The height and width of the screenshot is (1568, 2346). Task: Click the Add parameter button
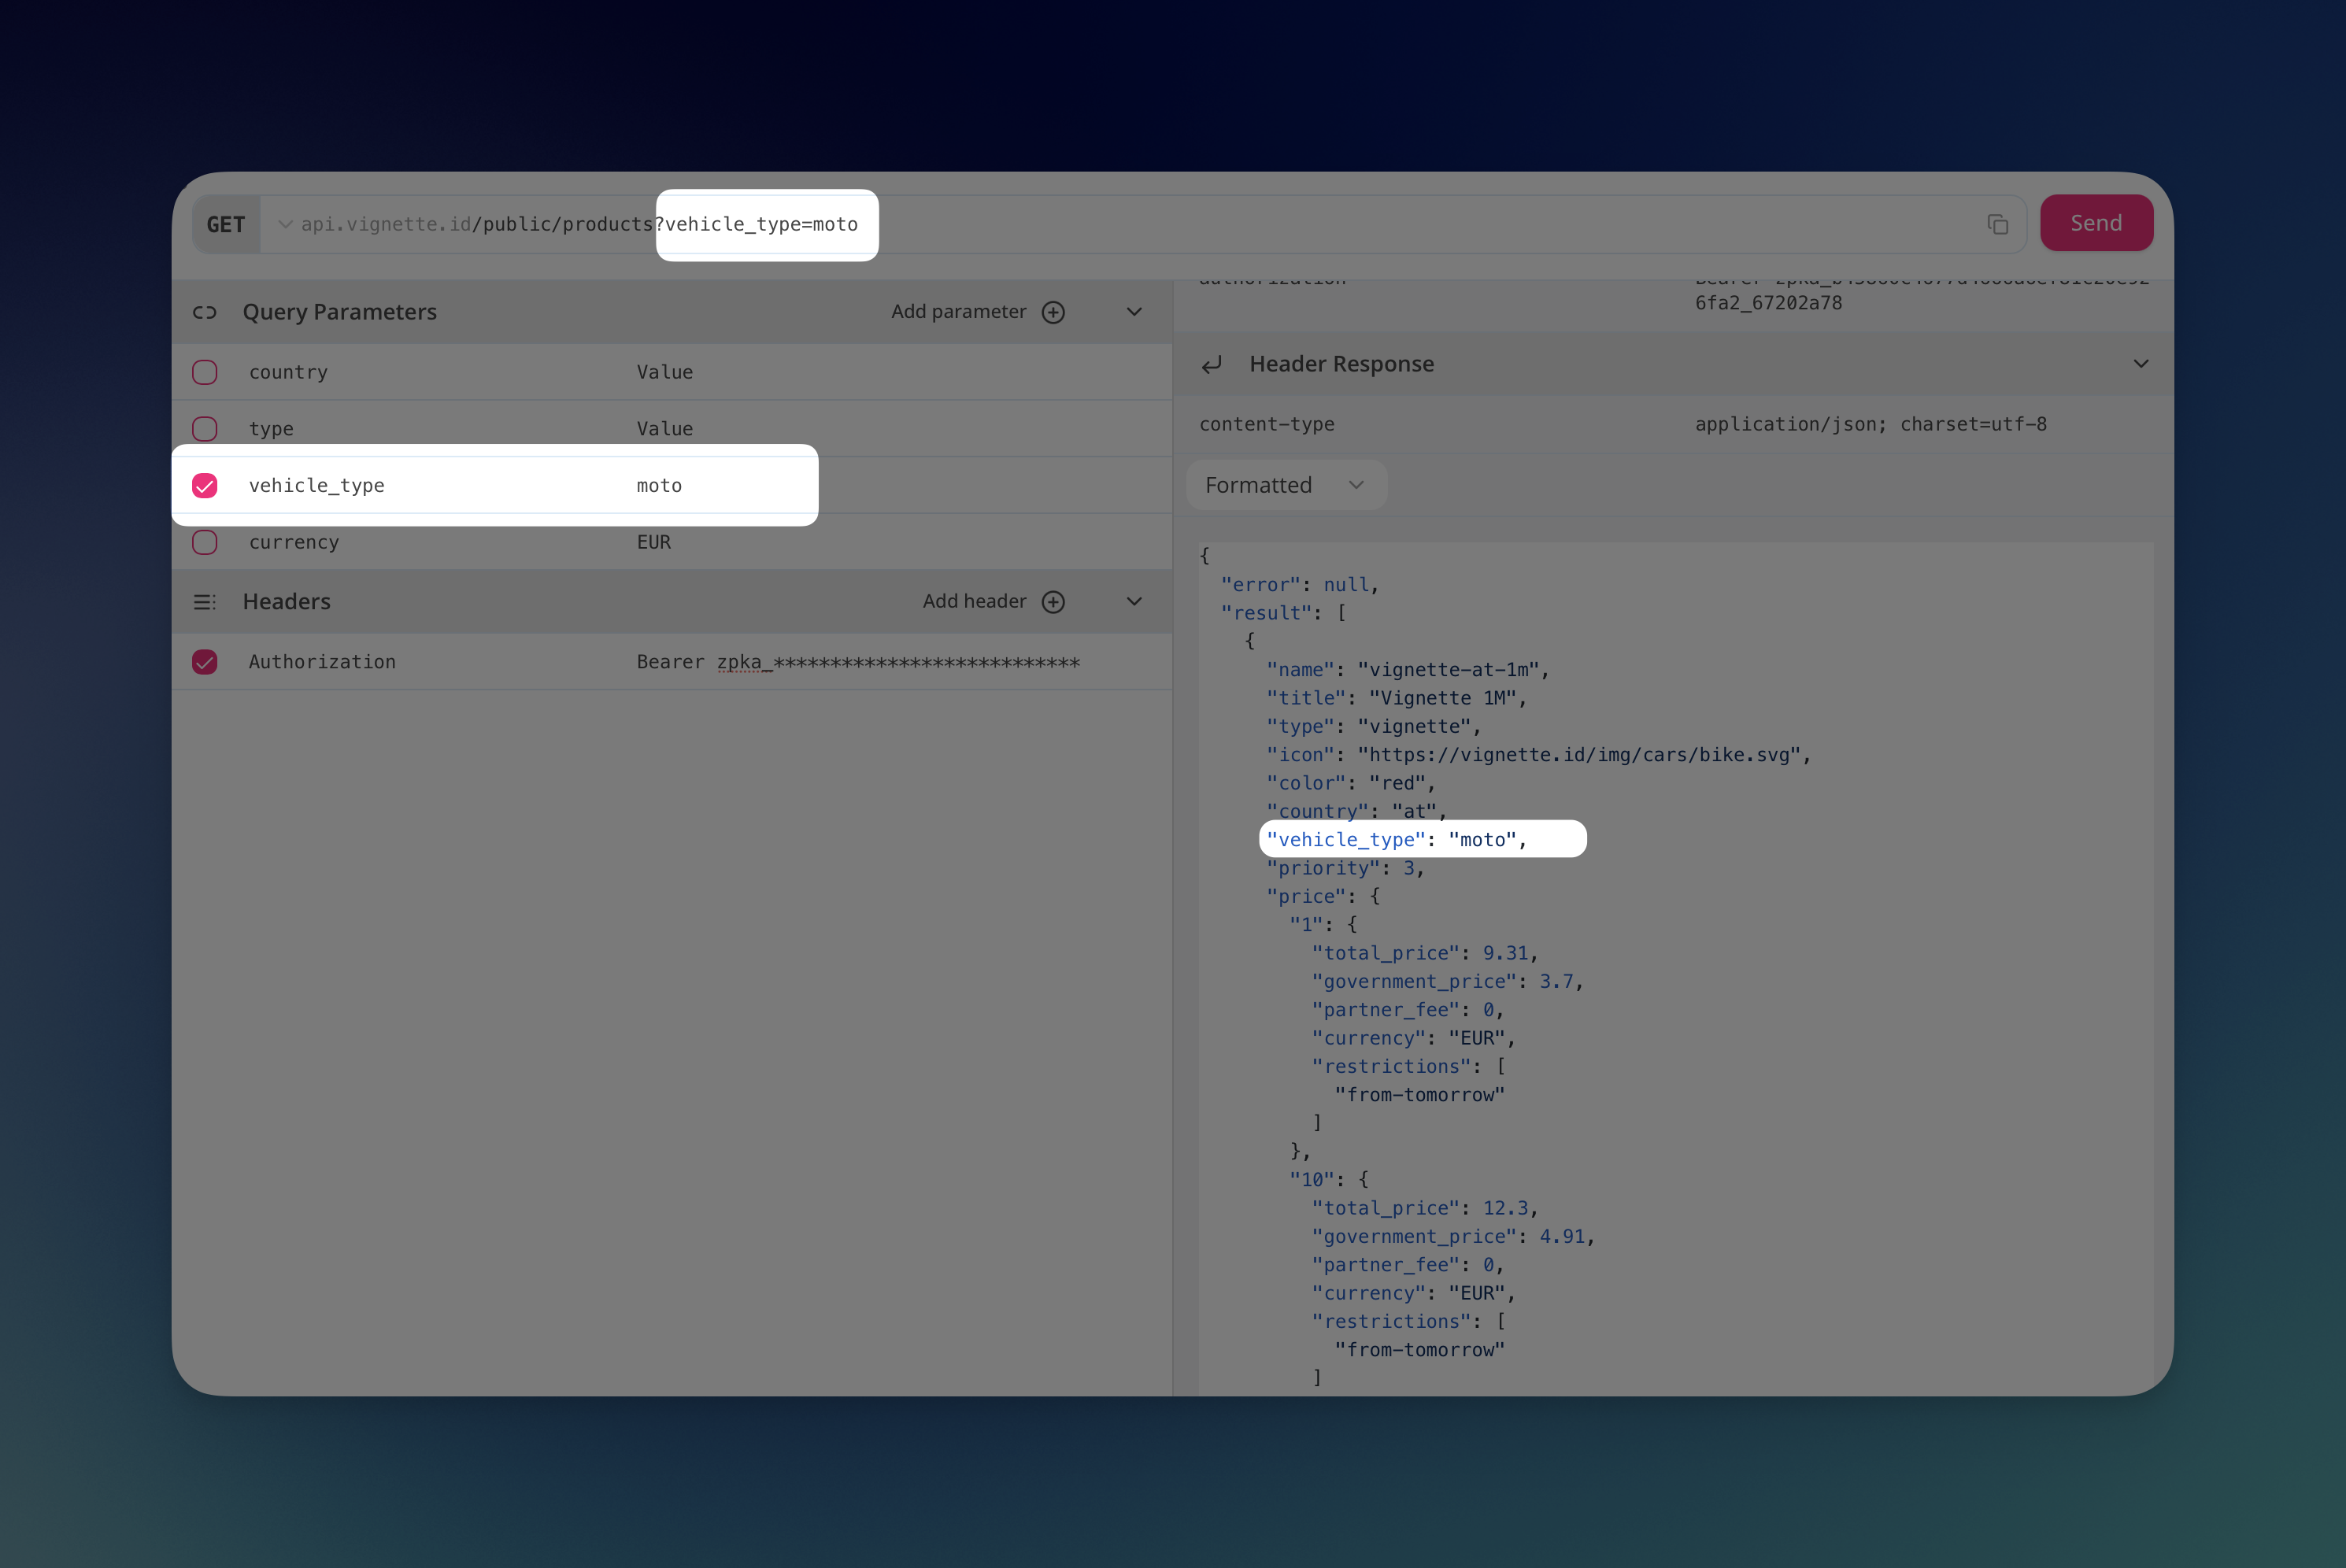pos(958,312)
